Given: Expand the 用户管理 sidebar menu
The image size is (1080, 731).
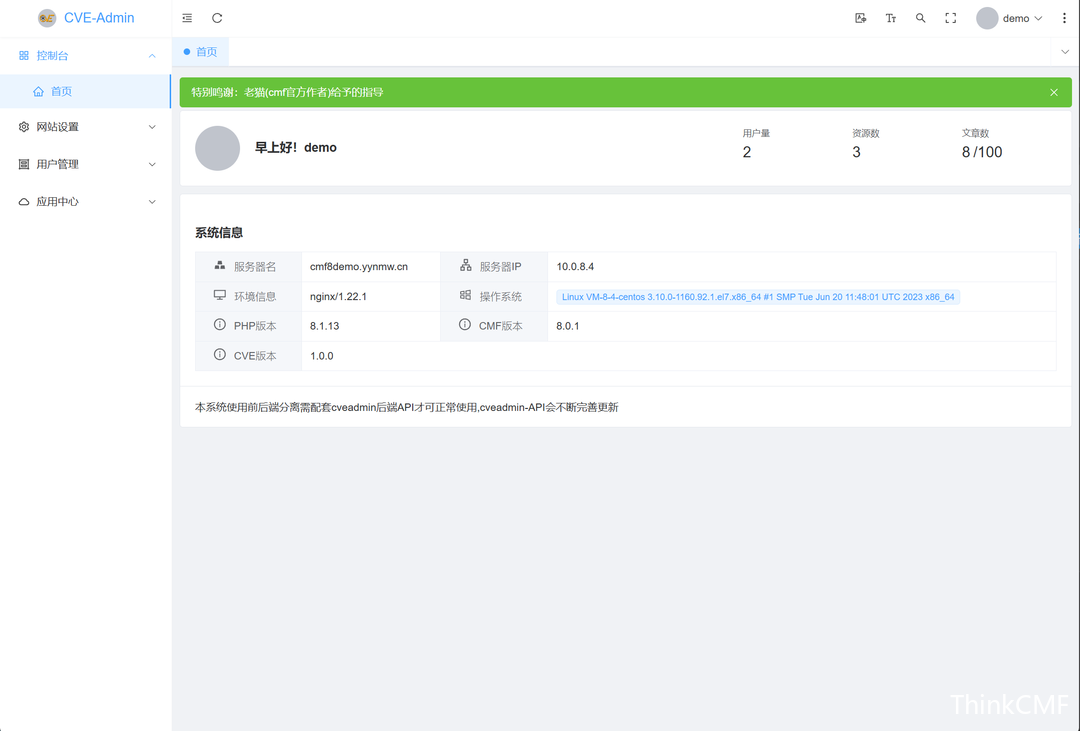Looking at the screenshot, I should pos(86,164).
